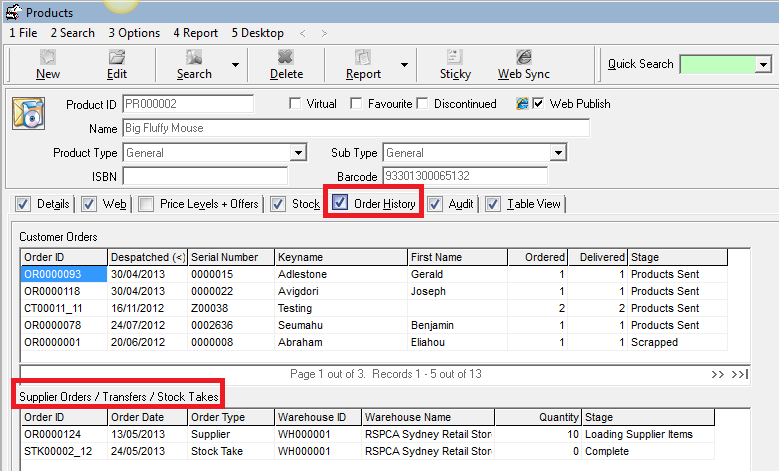Switch to the Web tab
Image resolution: width=779 pixels, height=471 pixels.
[114, 204]
